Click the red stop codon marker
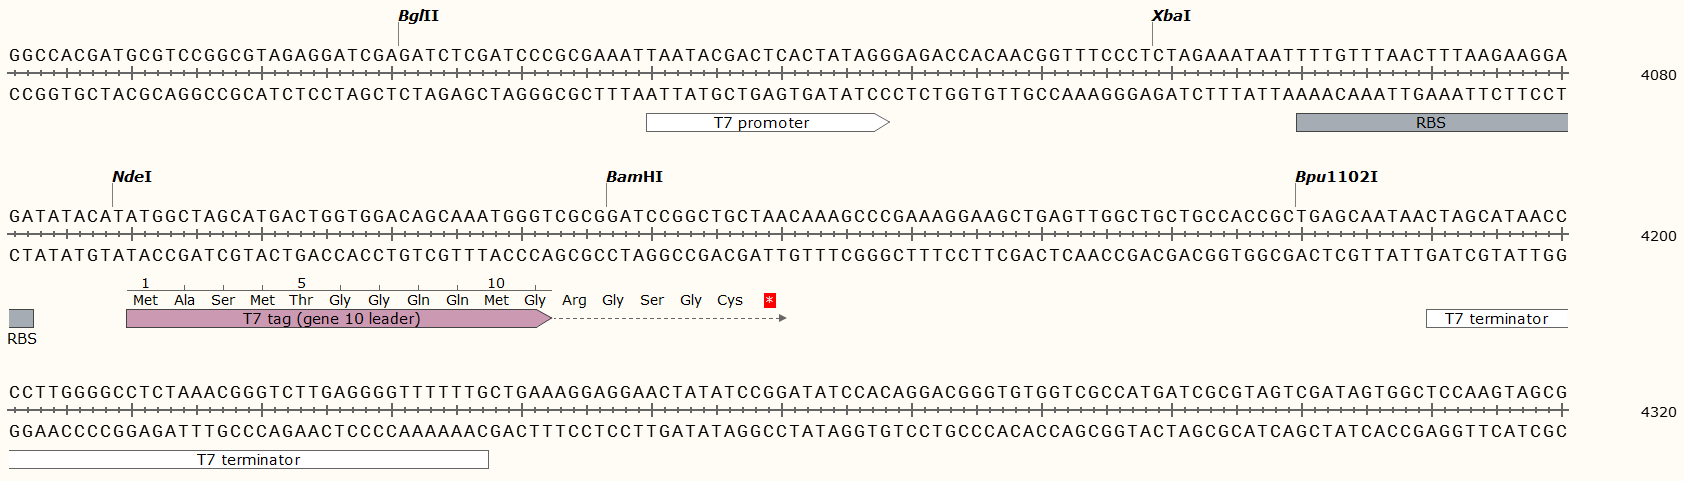Screen dimensions: 1684x481 (x=769, y=300)
